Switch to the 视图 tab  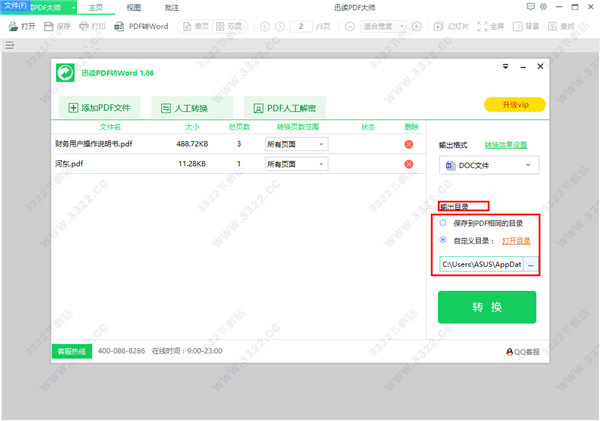134,7
